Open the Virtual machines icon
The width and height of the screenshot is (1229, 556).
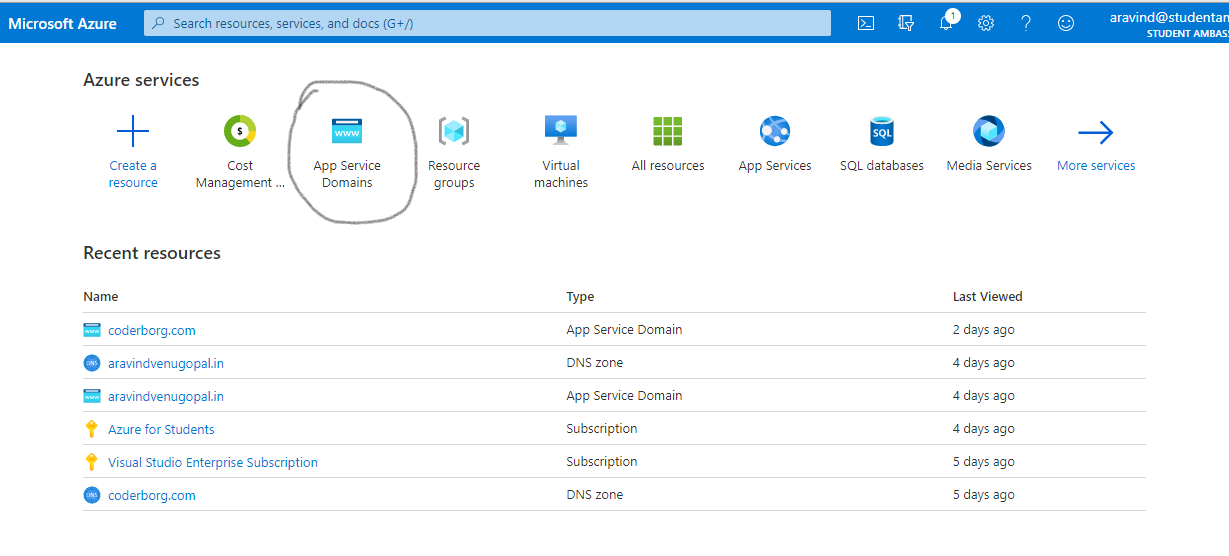(561, 131)
